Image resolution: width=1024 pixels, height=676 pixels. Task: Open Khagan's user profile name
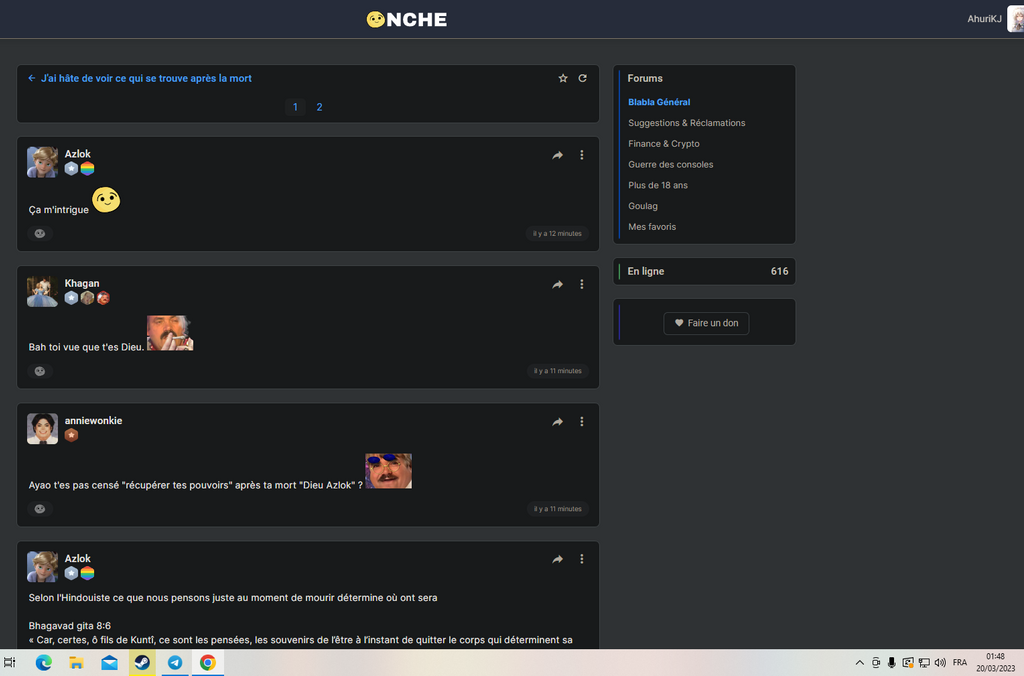pyautogui.click(x=82, y=283)
